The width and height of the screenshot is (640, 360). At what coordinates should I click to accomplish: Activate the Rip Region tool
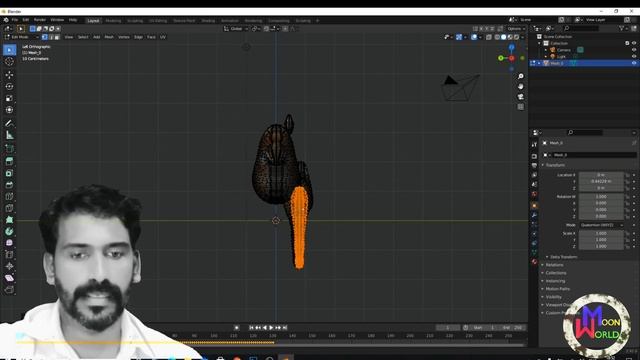[9, 290]
